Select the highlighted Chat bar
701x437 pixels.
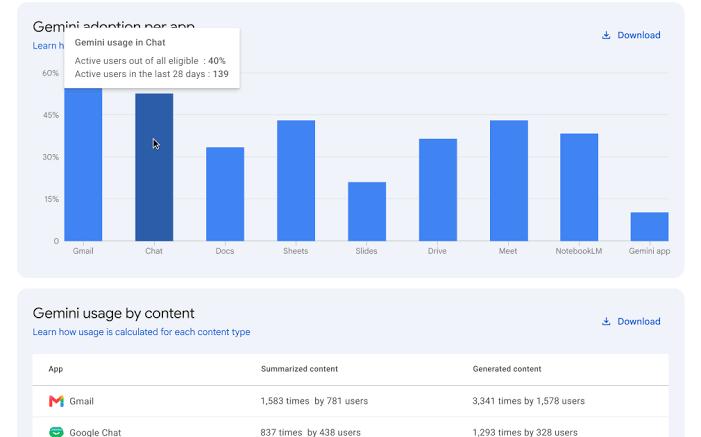point(154,167)
